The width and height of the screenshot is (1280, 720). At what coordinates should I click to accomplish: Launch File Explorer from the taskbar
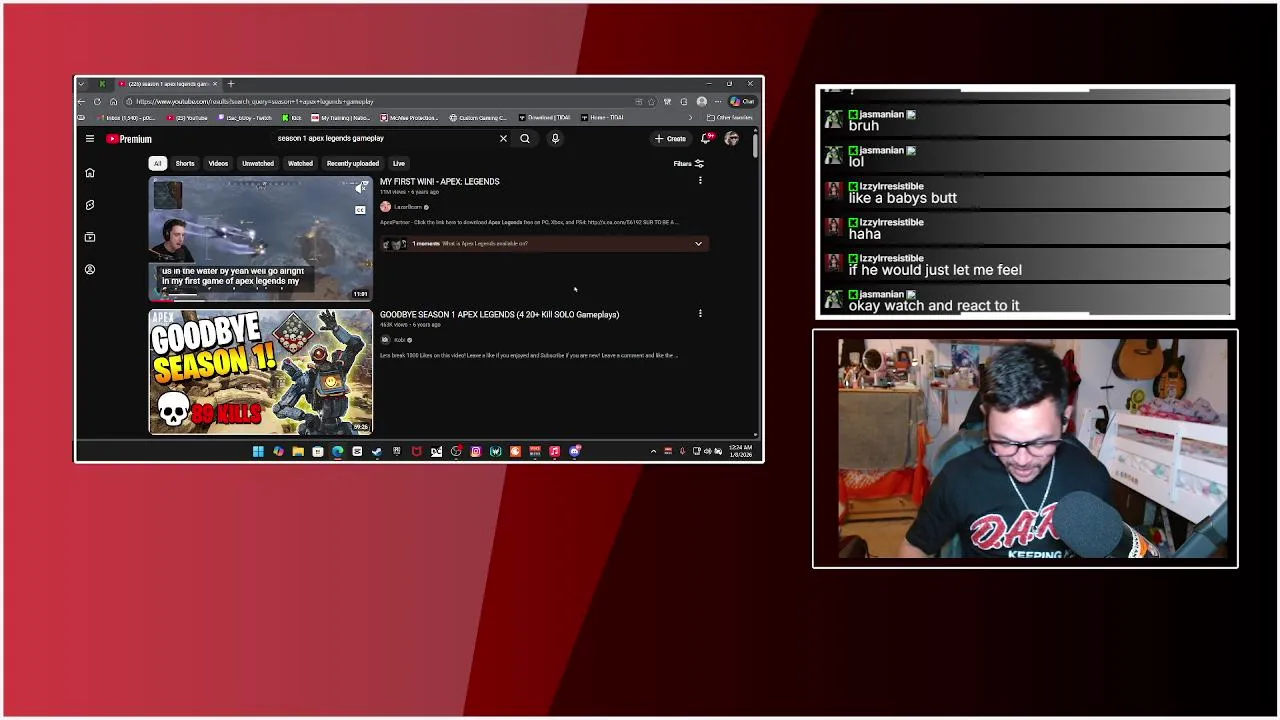[x=298, y=451]
